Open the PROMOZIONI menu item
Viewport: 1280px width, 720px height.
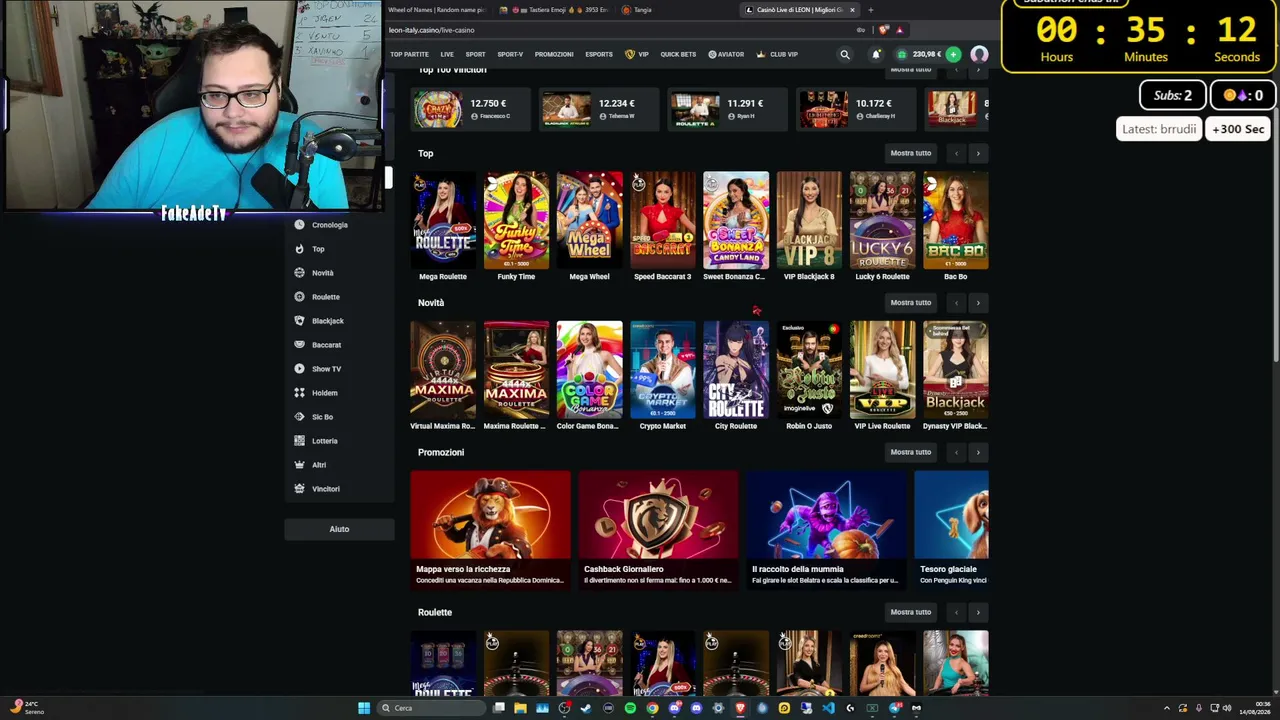click(554, 54)
